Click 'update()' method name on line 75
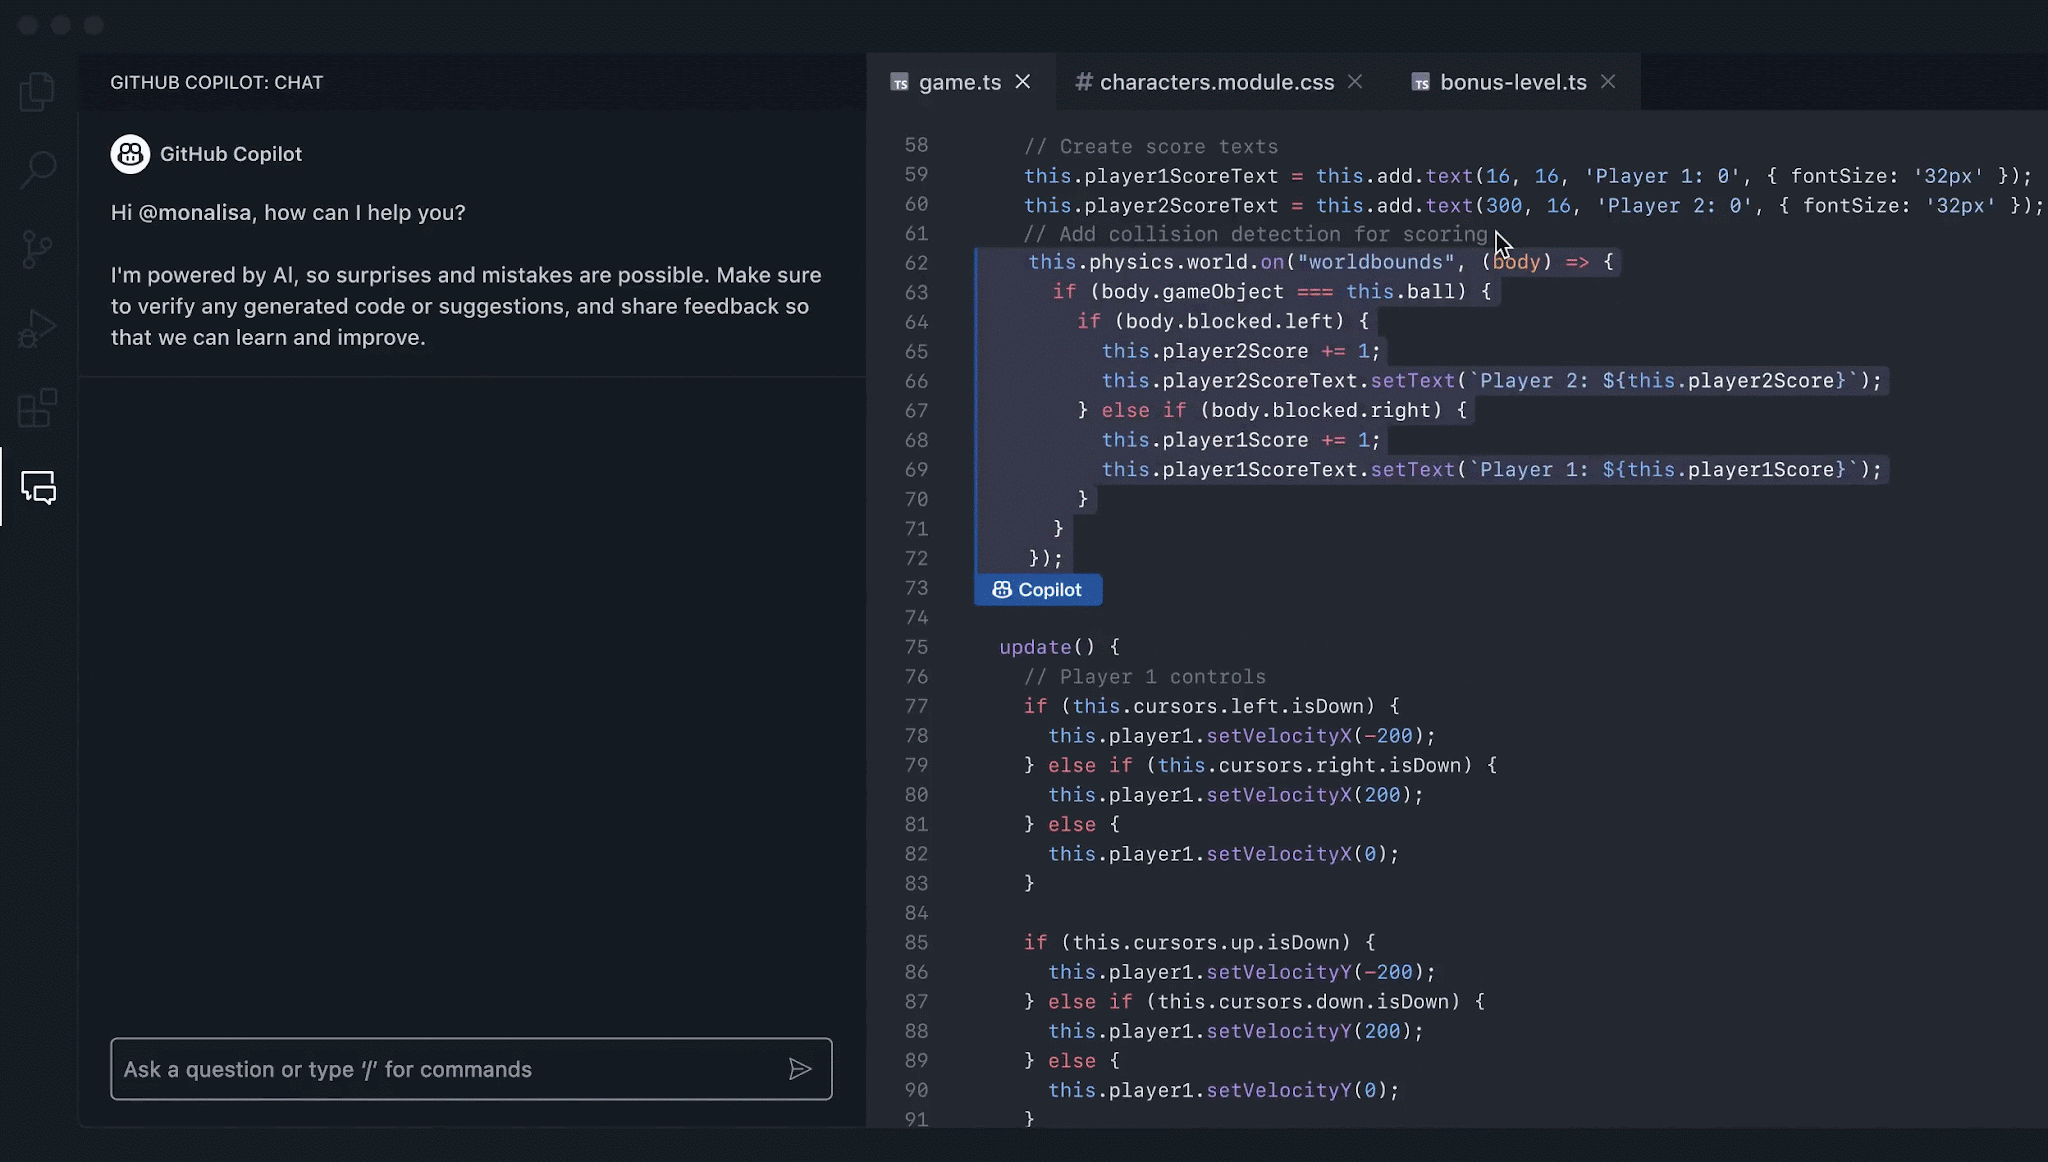The width and height of the screenshot is (2048, 1162). click(x=1047, y=648)
